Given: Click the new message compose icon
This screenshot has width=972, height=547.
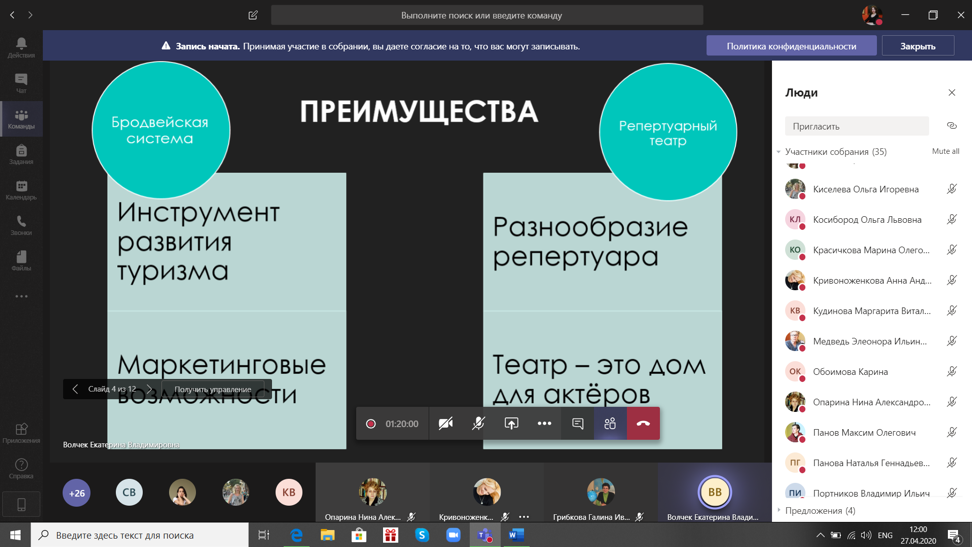Looking at the screenshot, I should (x=253, y=15).
